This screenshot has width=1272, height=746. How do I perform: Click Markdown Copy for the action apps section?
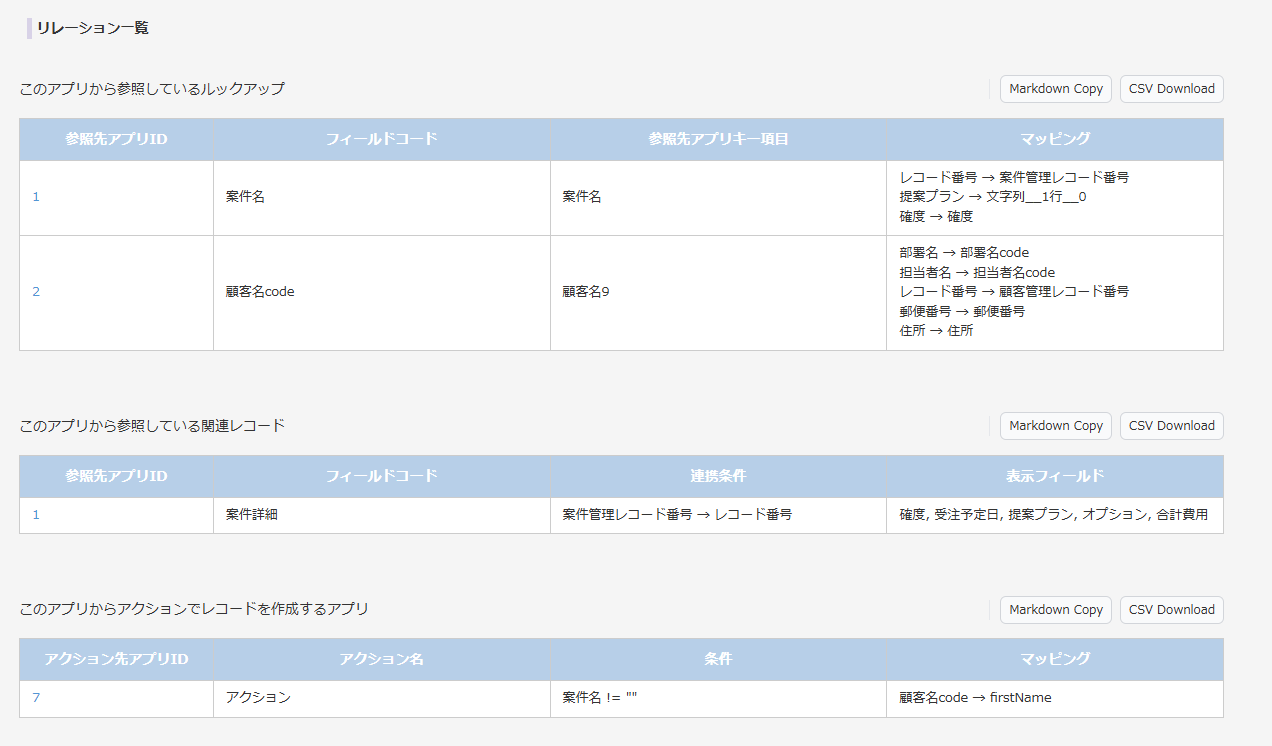(x=1055, y=609)
